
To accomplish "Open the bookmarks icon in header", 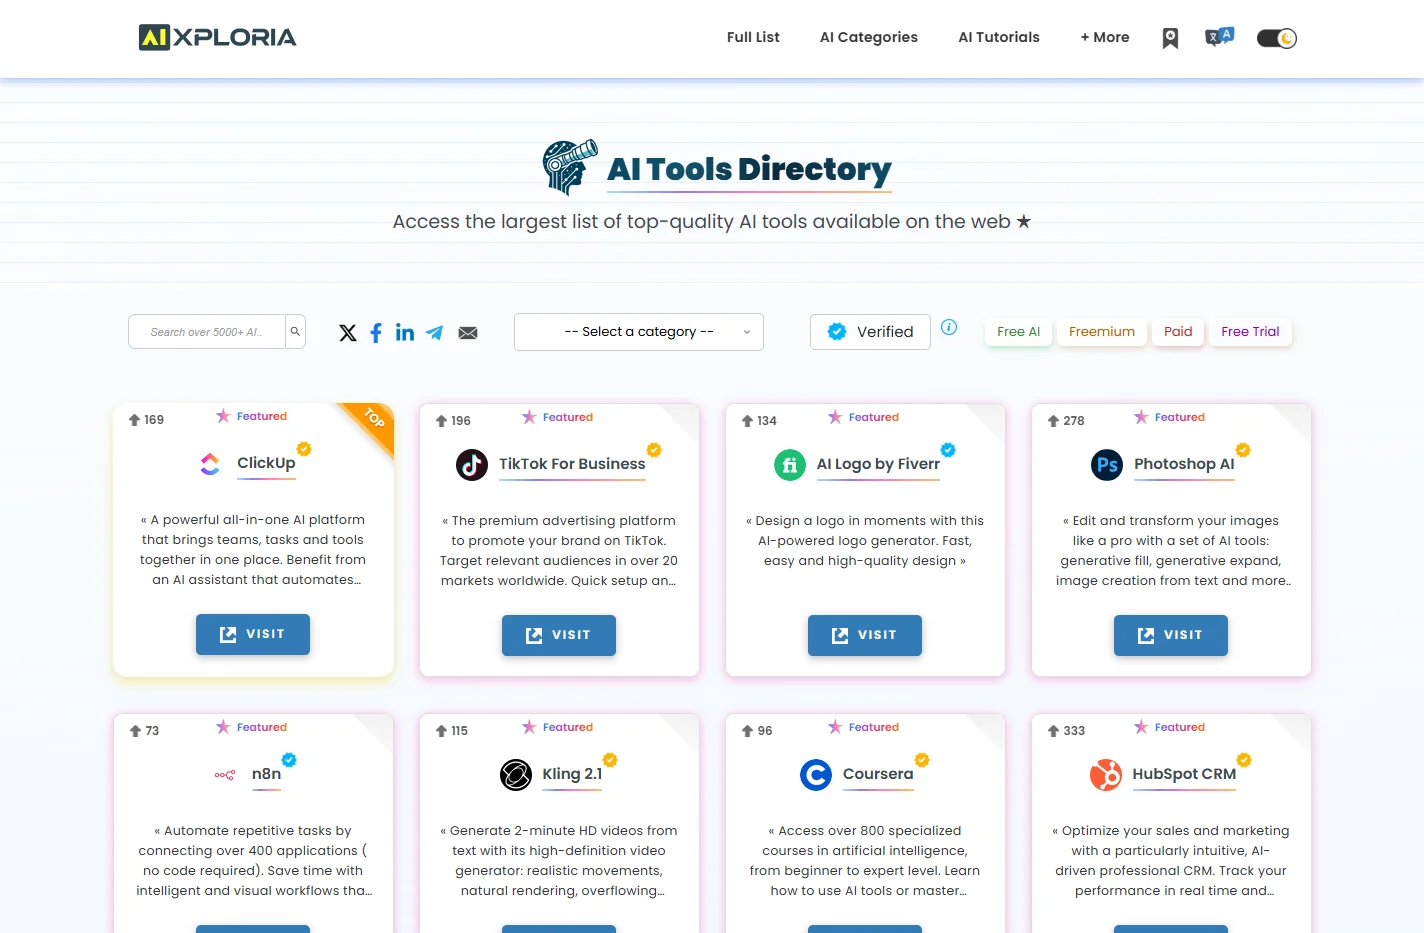I will tap(1170, 38).
